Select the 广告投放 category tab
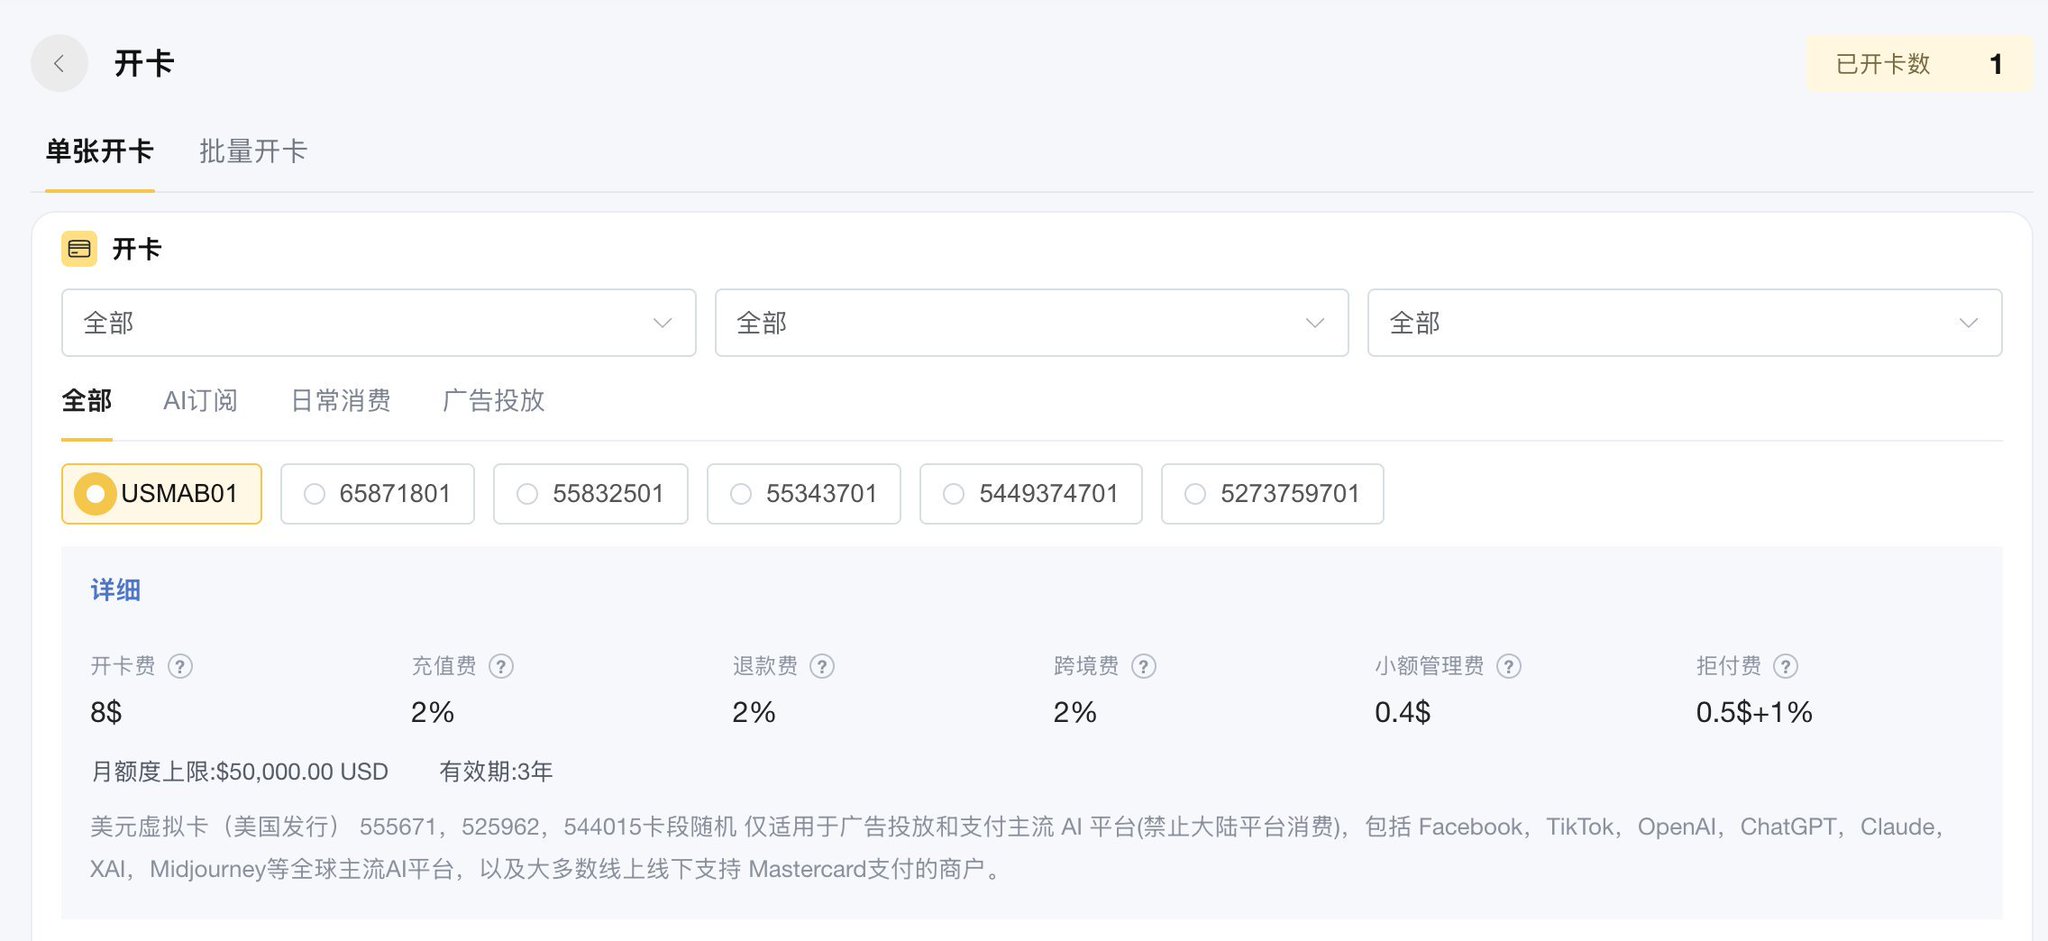Viewport: 2048px width, 941px height. pos(493,401)
